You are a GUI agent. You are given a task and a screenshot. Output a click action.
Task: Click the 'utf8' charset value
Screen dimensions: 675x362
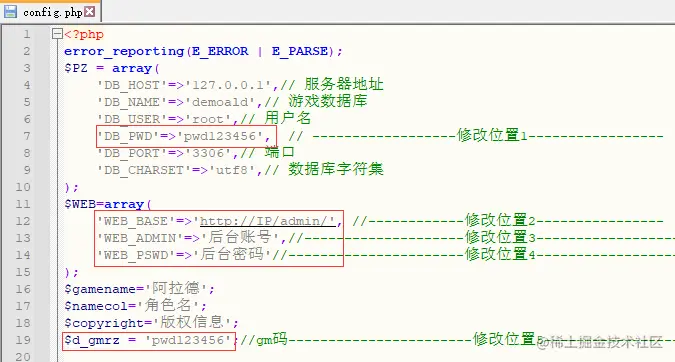(x=232, y=170)
